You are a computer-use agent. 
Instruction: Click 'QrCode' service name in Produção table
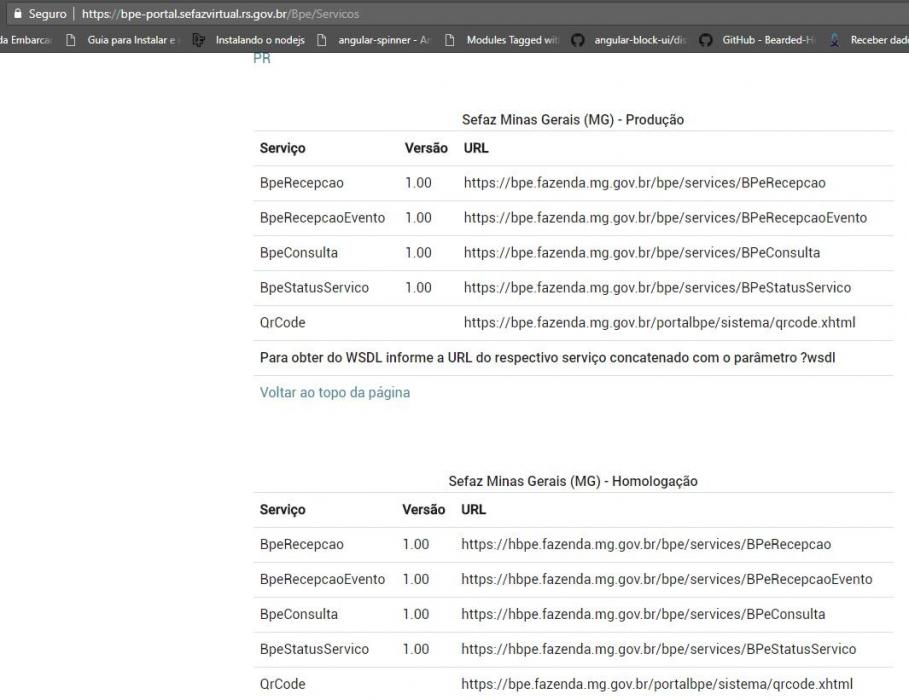point(282,322)
